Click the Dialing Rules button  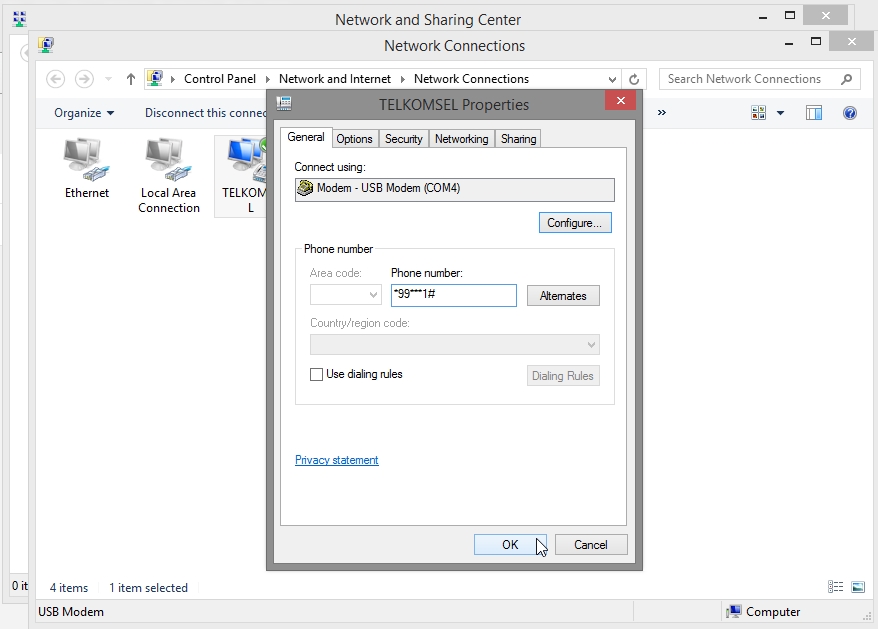point(563,375)
